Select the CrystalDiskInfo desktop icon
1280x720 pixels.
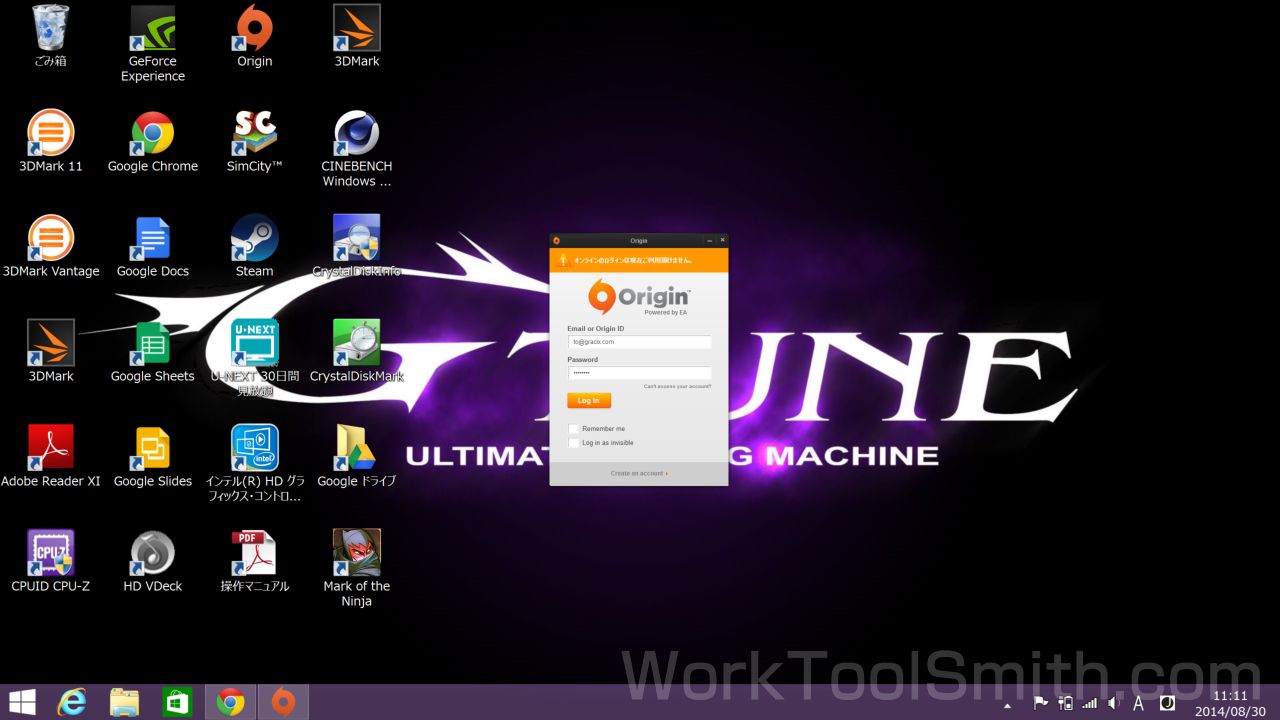(x=357, y=246)
